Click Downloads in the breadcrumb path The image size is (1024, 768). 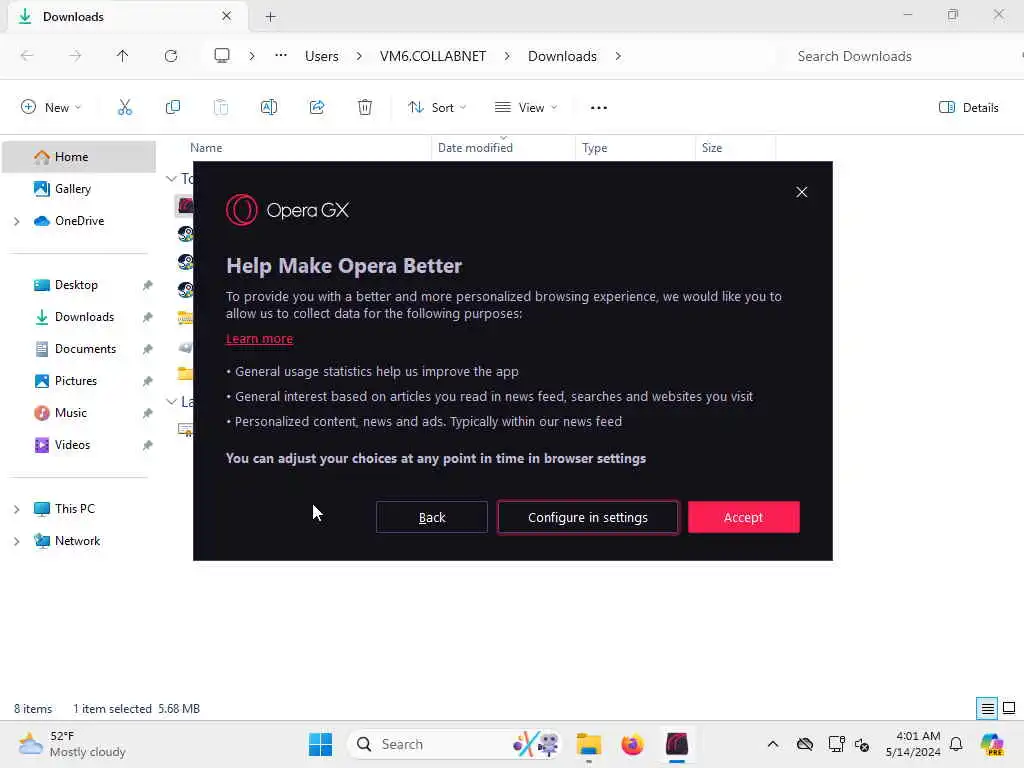(562, 56)
